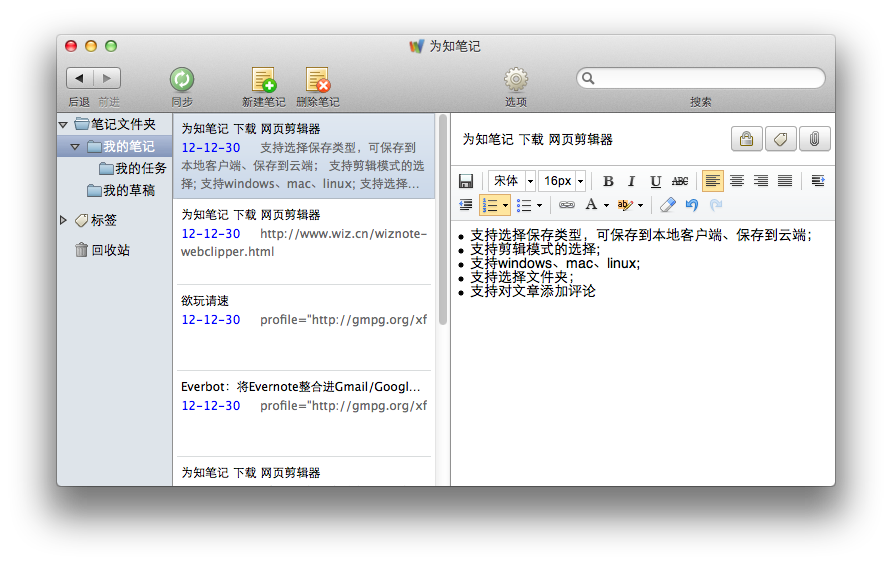Click the note list vertical scrollbar

pos(443,220)
